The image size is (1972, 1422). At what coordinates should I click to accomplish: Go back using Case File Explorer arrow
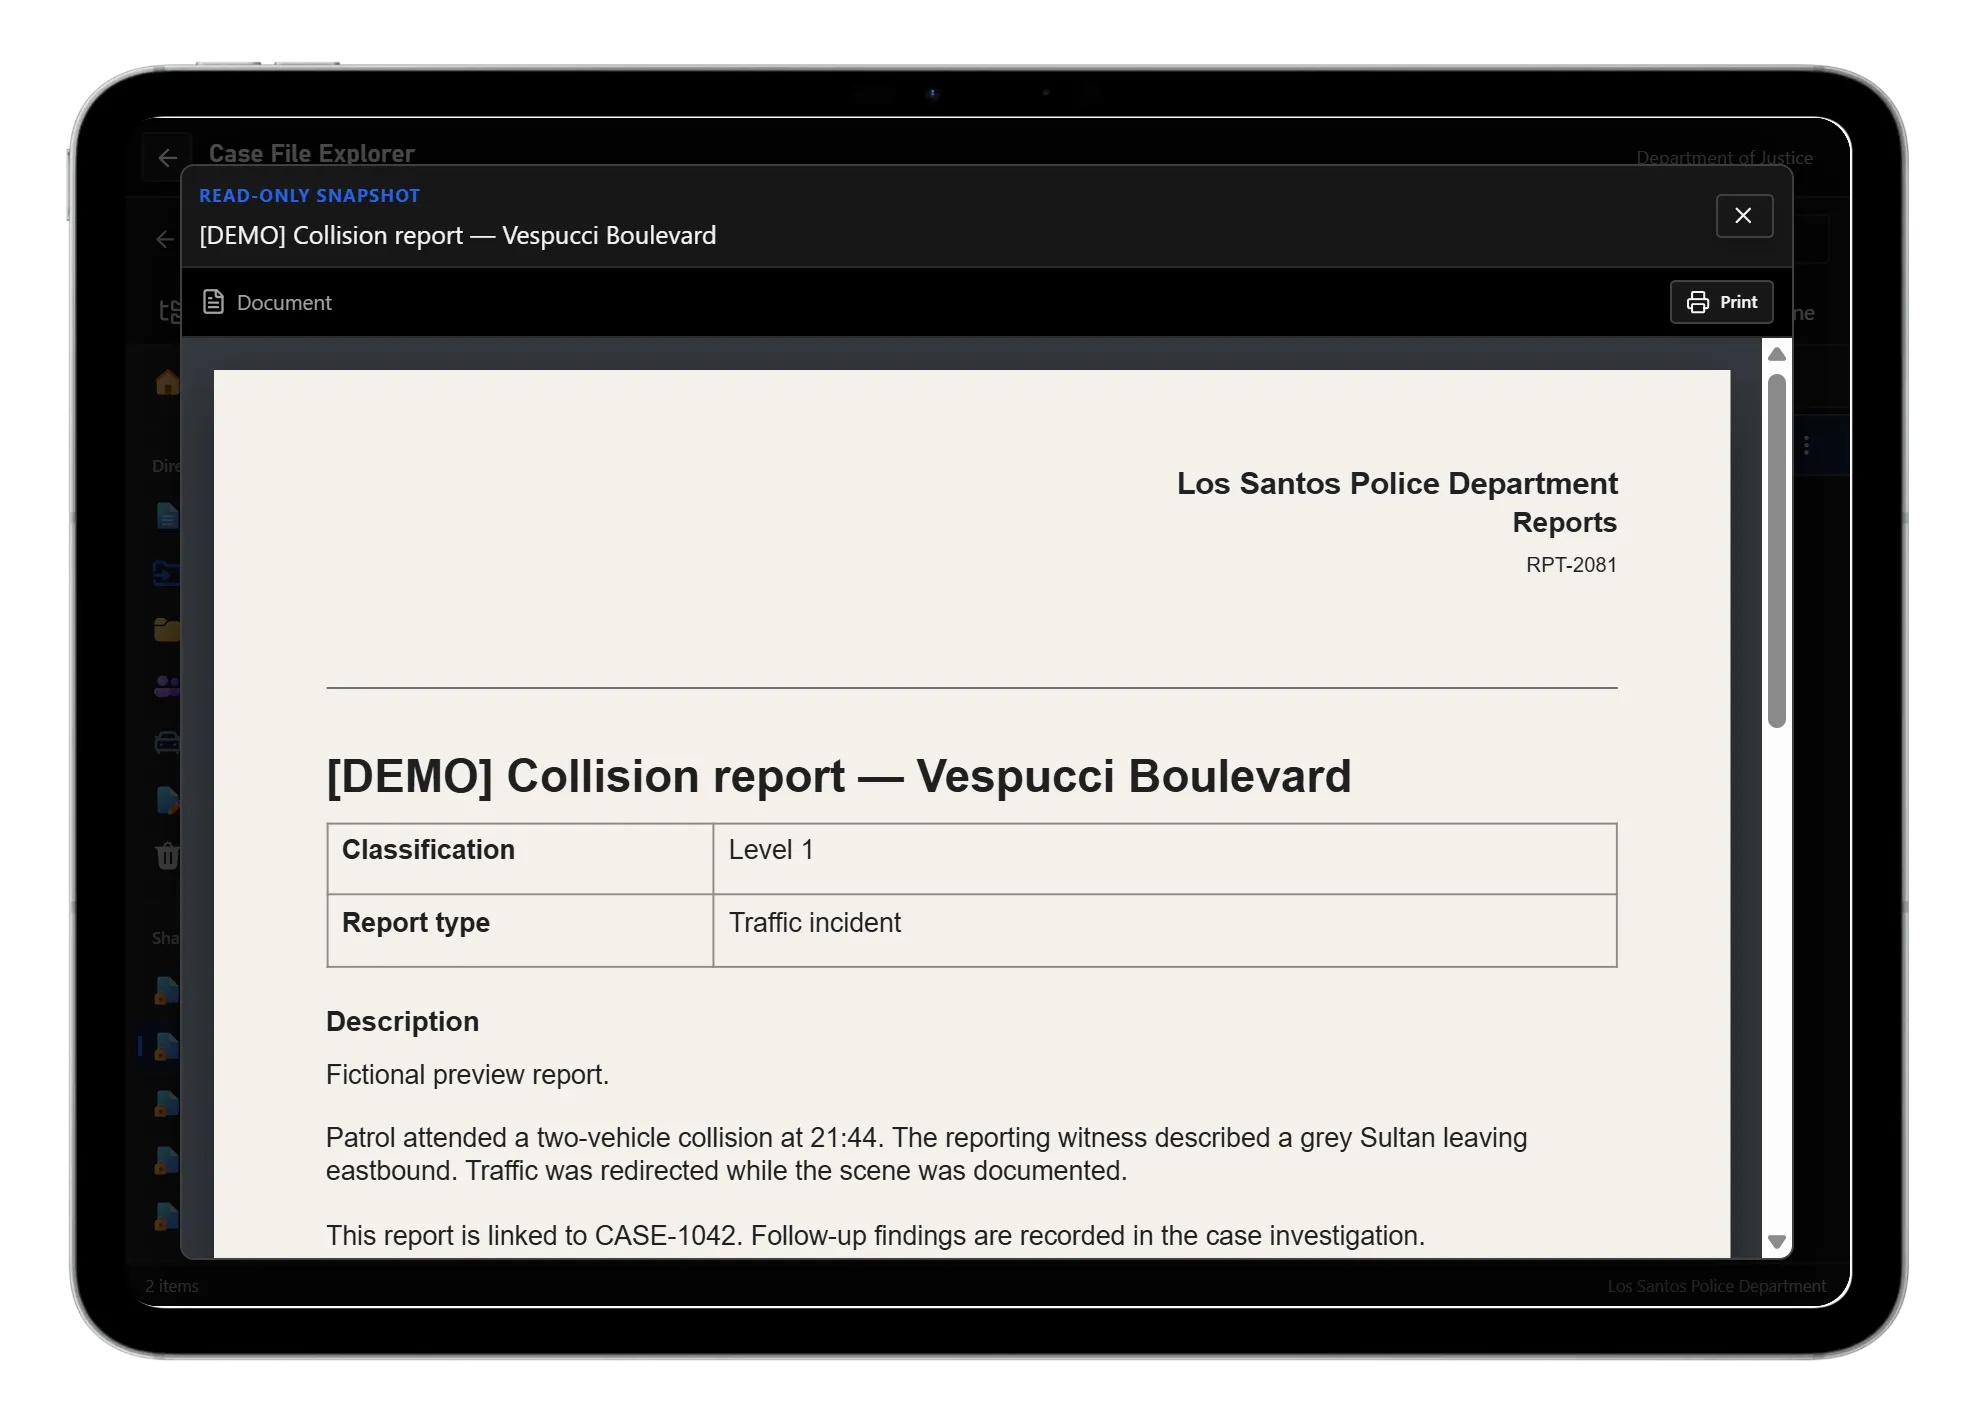167,158
